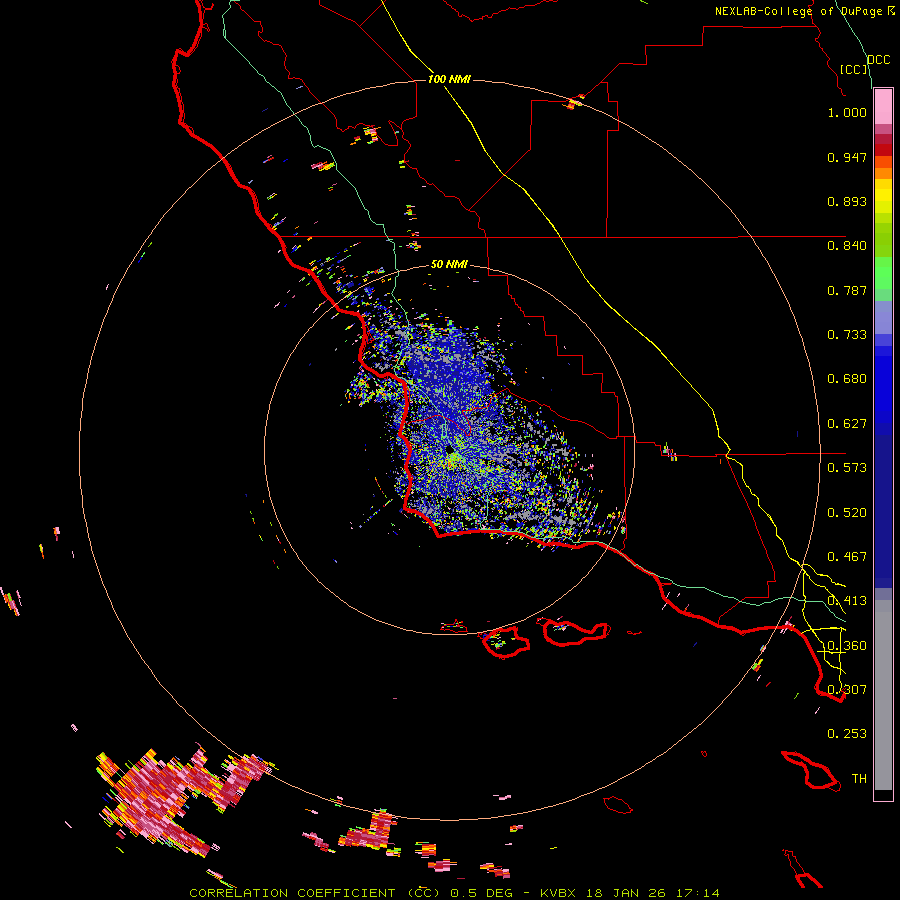Click the KVBX station identifier in caption
Viewport: 900px width, 900px height.
(x=557, y=893)
